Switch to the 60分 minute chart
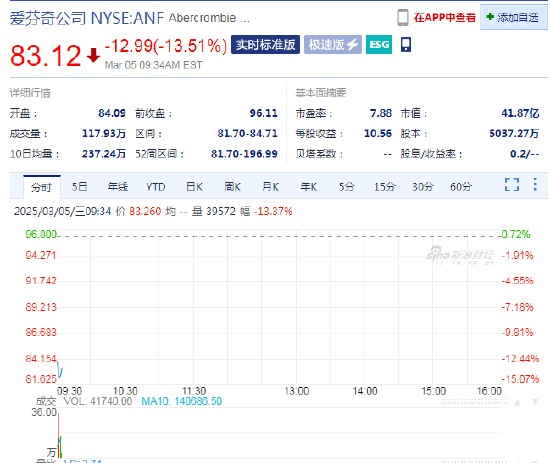The height and width of the screenshot is (463, 550). 461,187
